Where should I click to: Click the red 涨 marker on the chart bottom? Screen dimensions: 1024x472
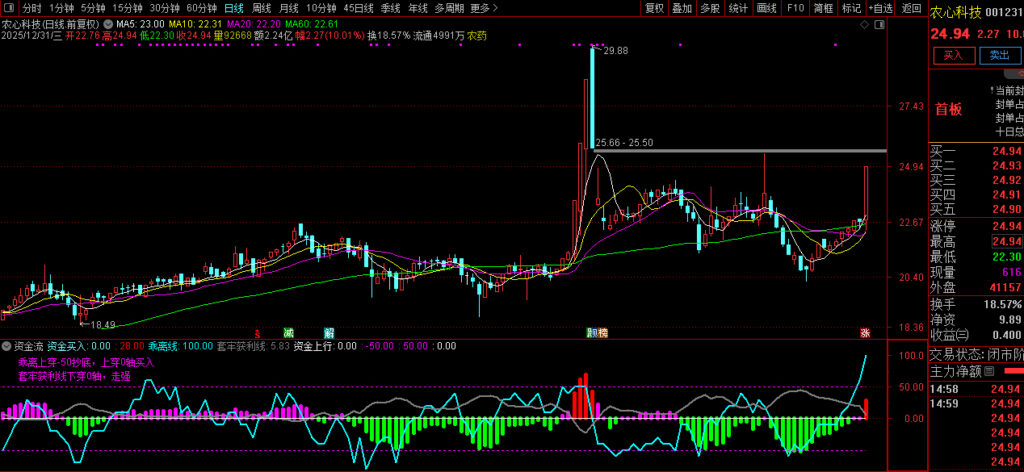pos(865,331)
